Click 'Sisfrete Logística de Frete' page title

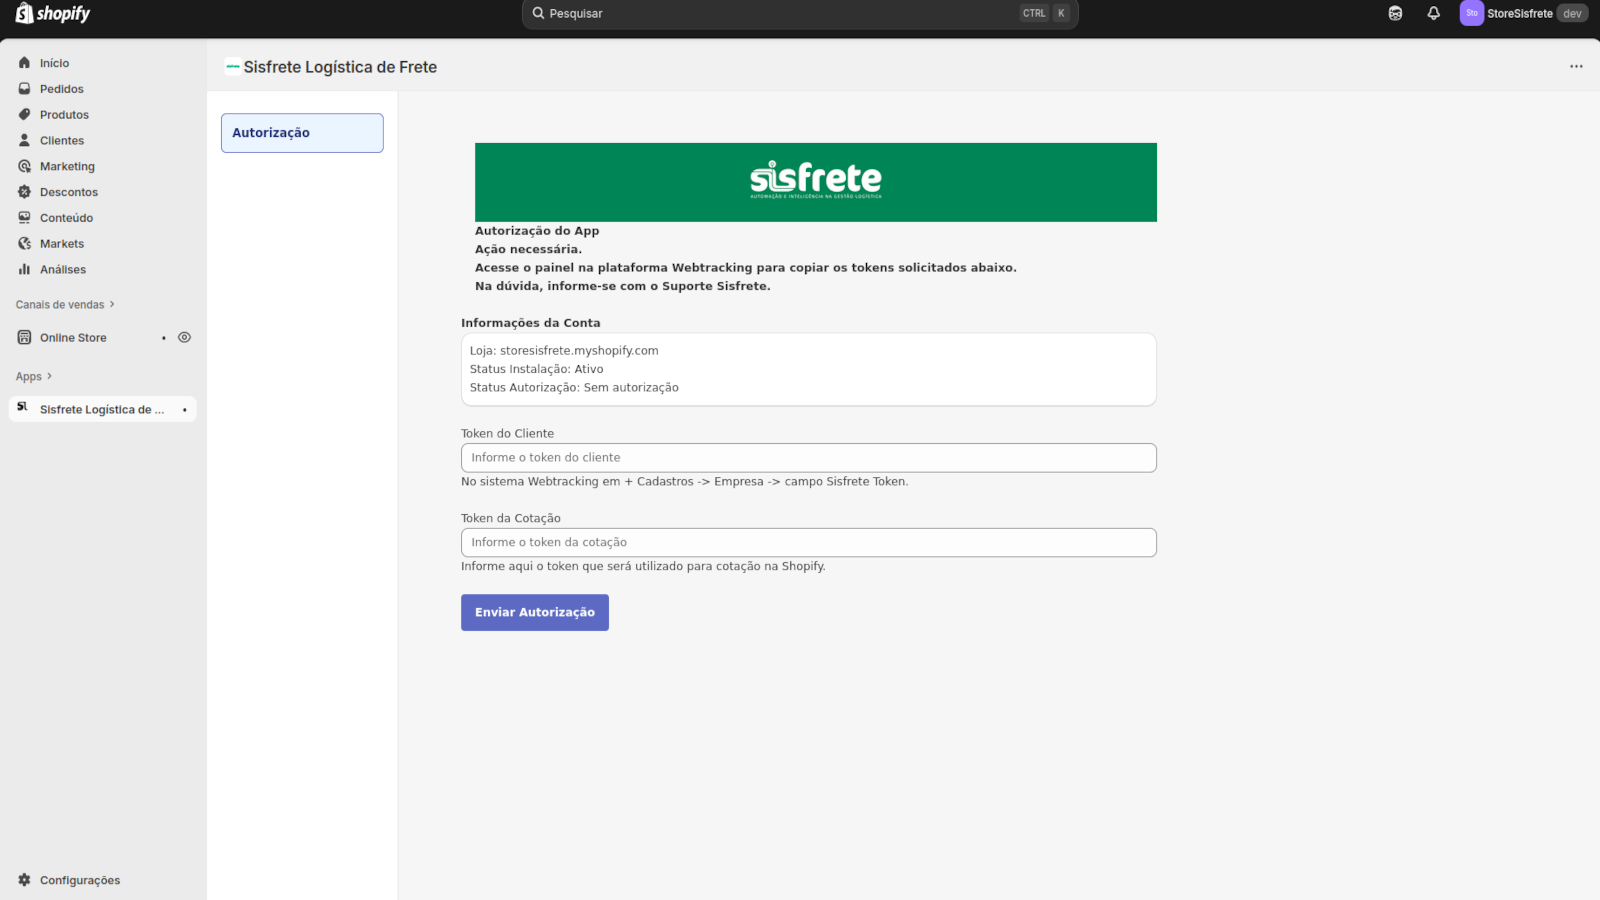coord(340,67)
